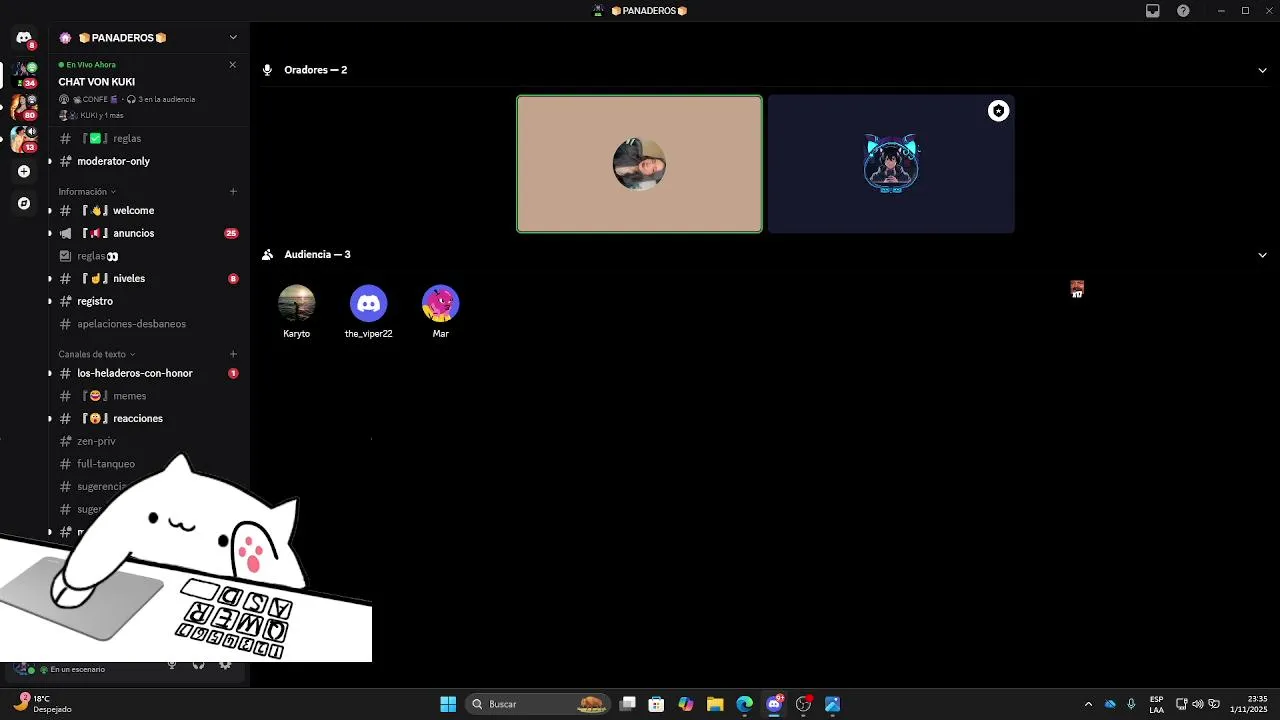Open the registro channel

click(x=148, y=301)
